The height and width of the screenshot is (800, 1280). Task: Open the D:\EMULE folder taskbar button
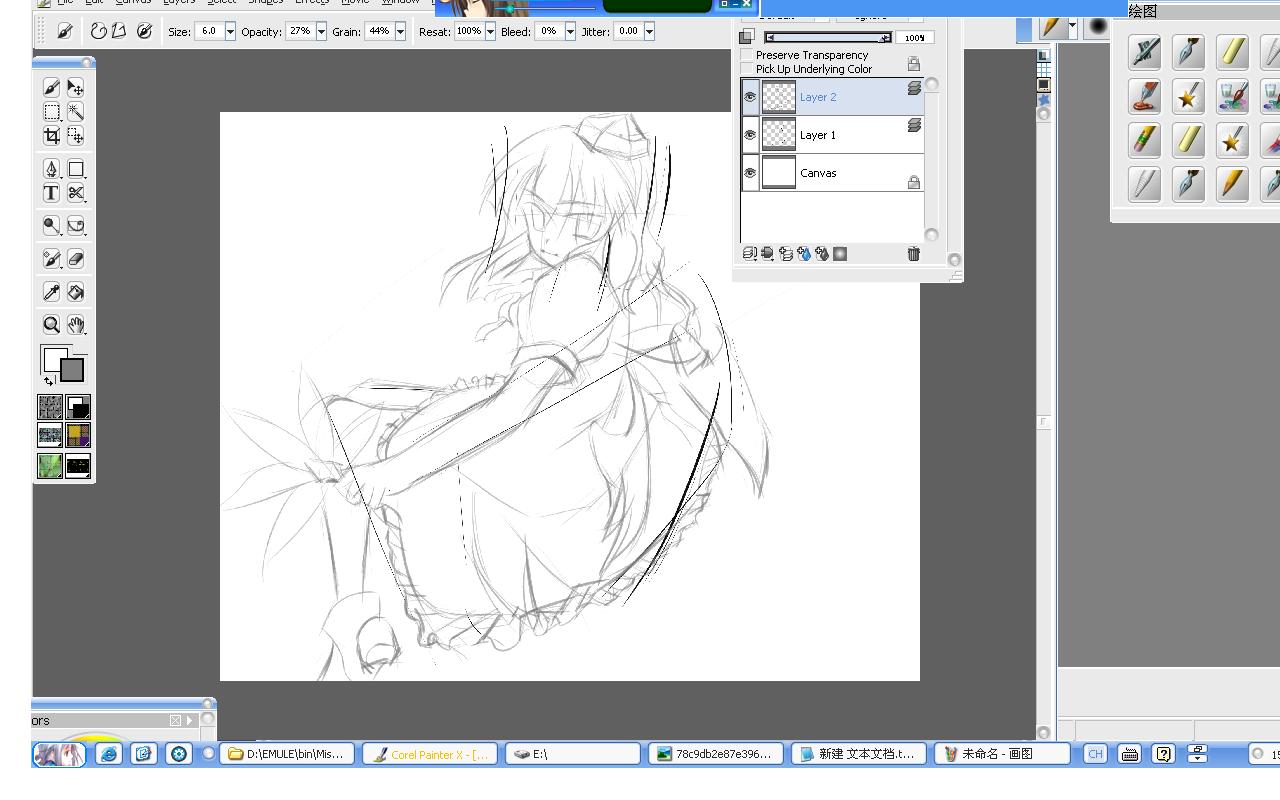(287, 754)
